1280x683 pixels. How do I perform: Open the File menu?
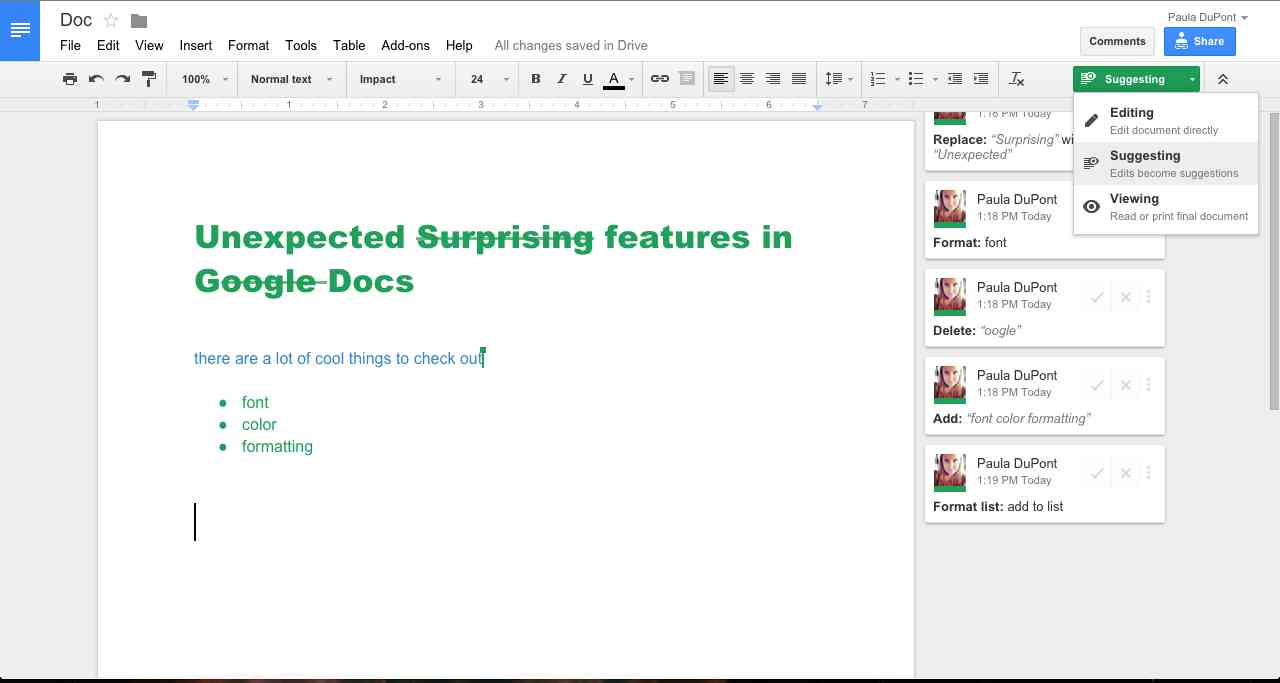[70, 45]
